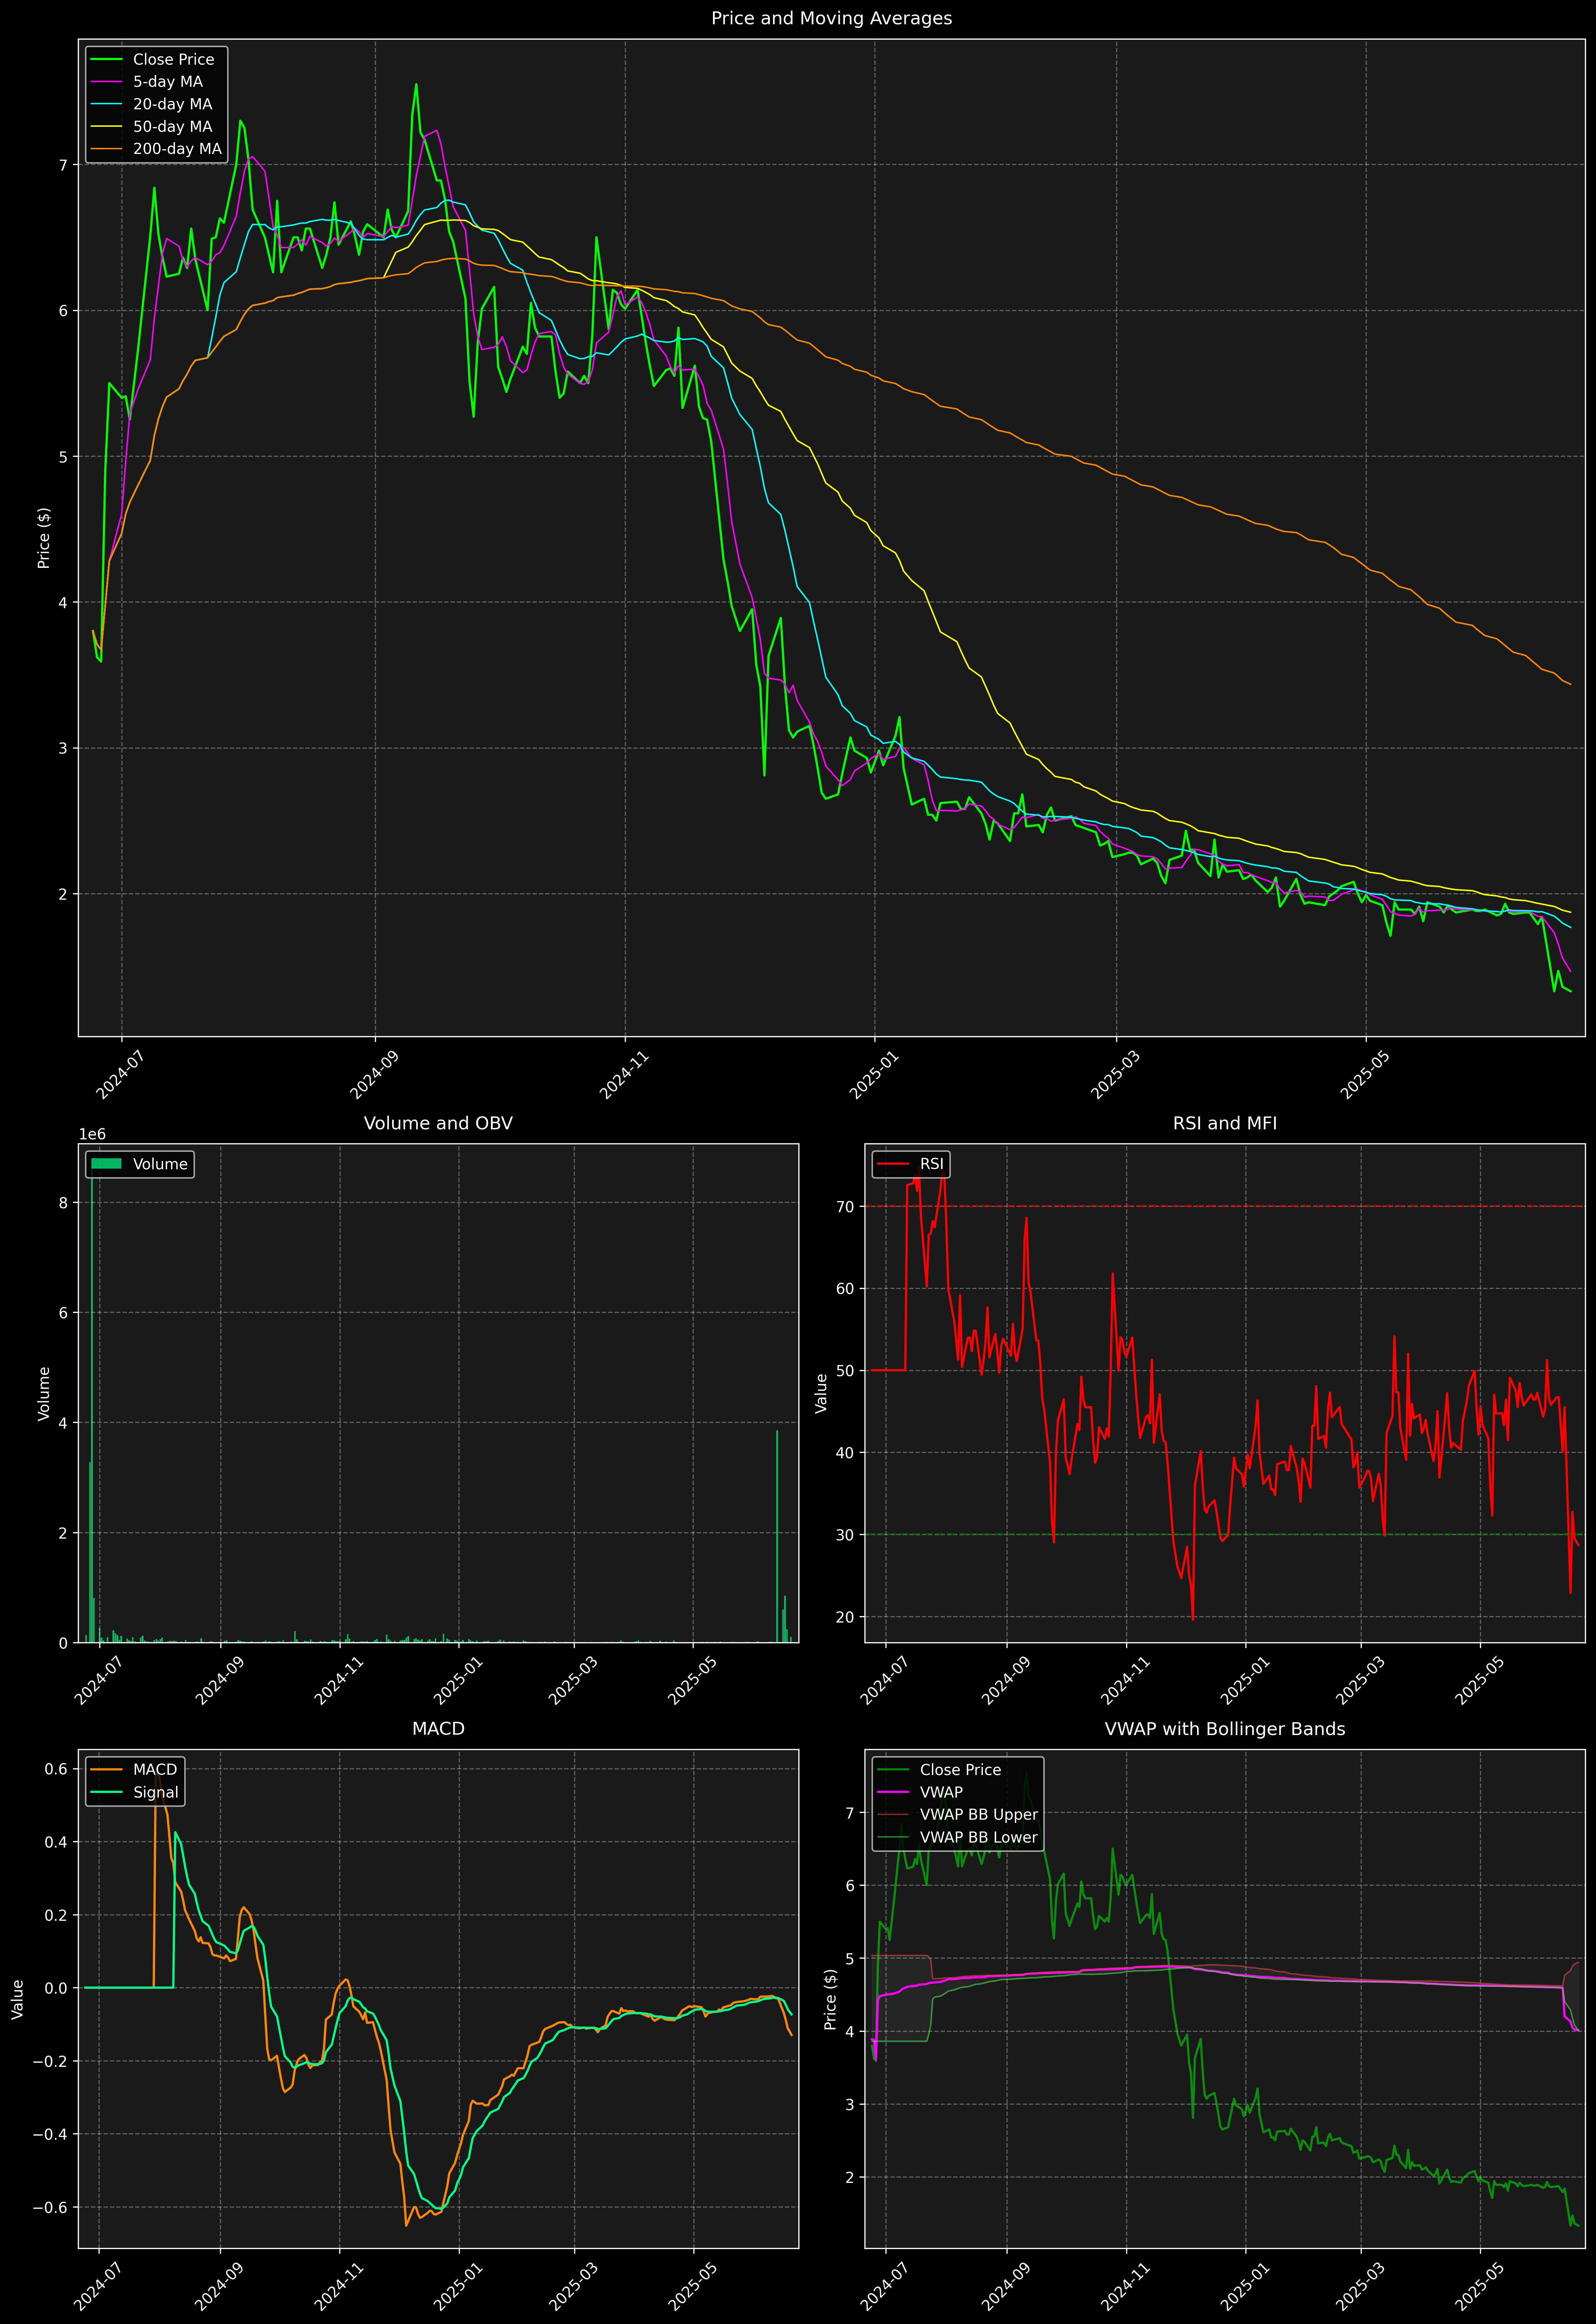1596x2324 pixels.
Task: Click y-axis tick "7" on the top price chart
Action: coord(63,165)
